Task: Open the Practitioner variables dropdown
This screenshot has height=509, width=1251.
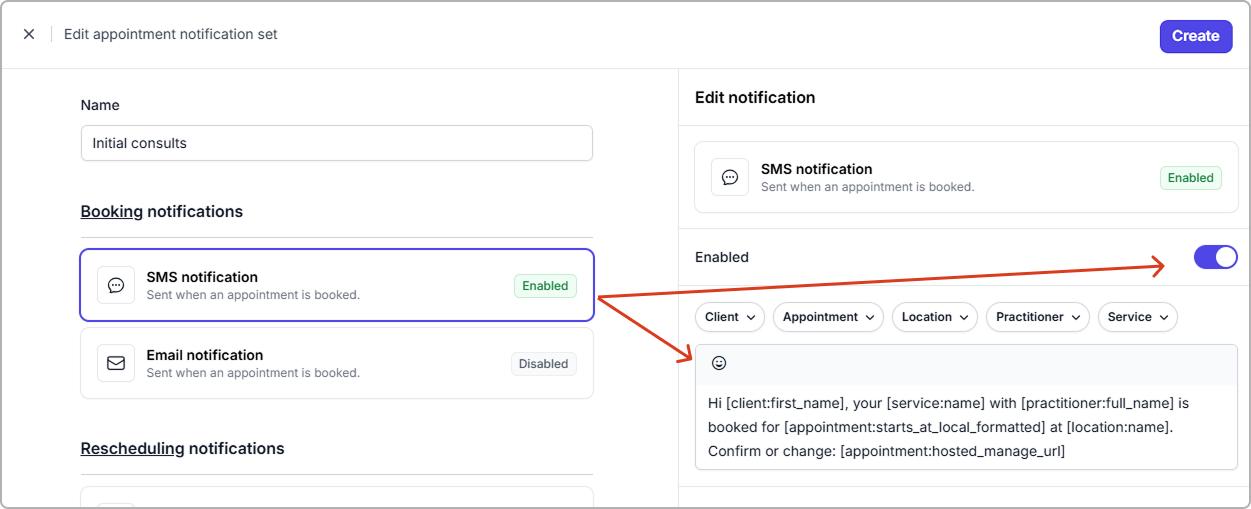Action: click(1037, 317)
